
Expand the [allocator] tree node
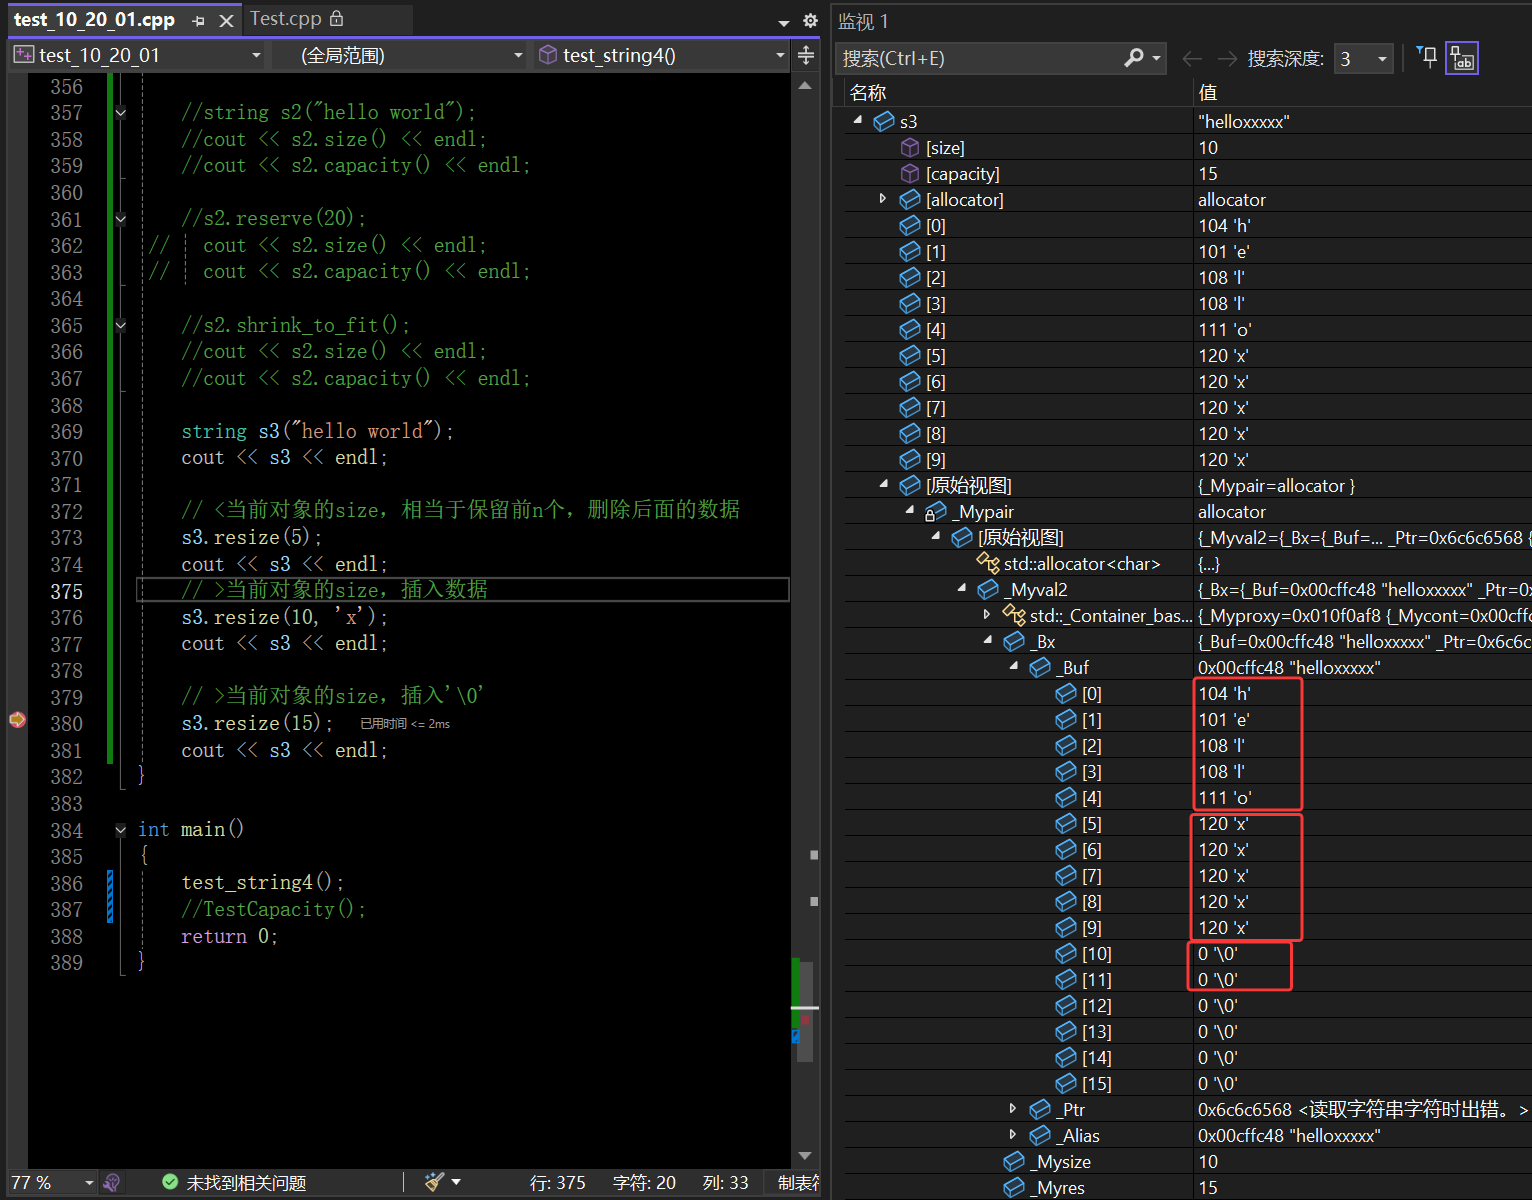(x=883, y=199)
